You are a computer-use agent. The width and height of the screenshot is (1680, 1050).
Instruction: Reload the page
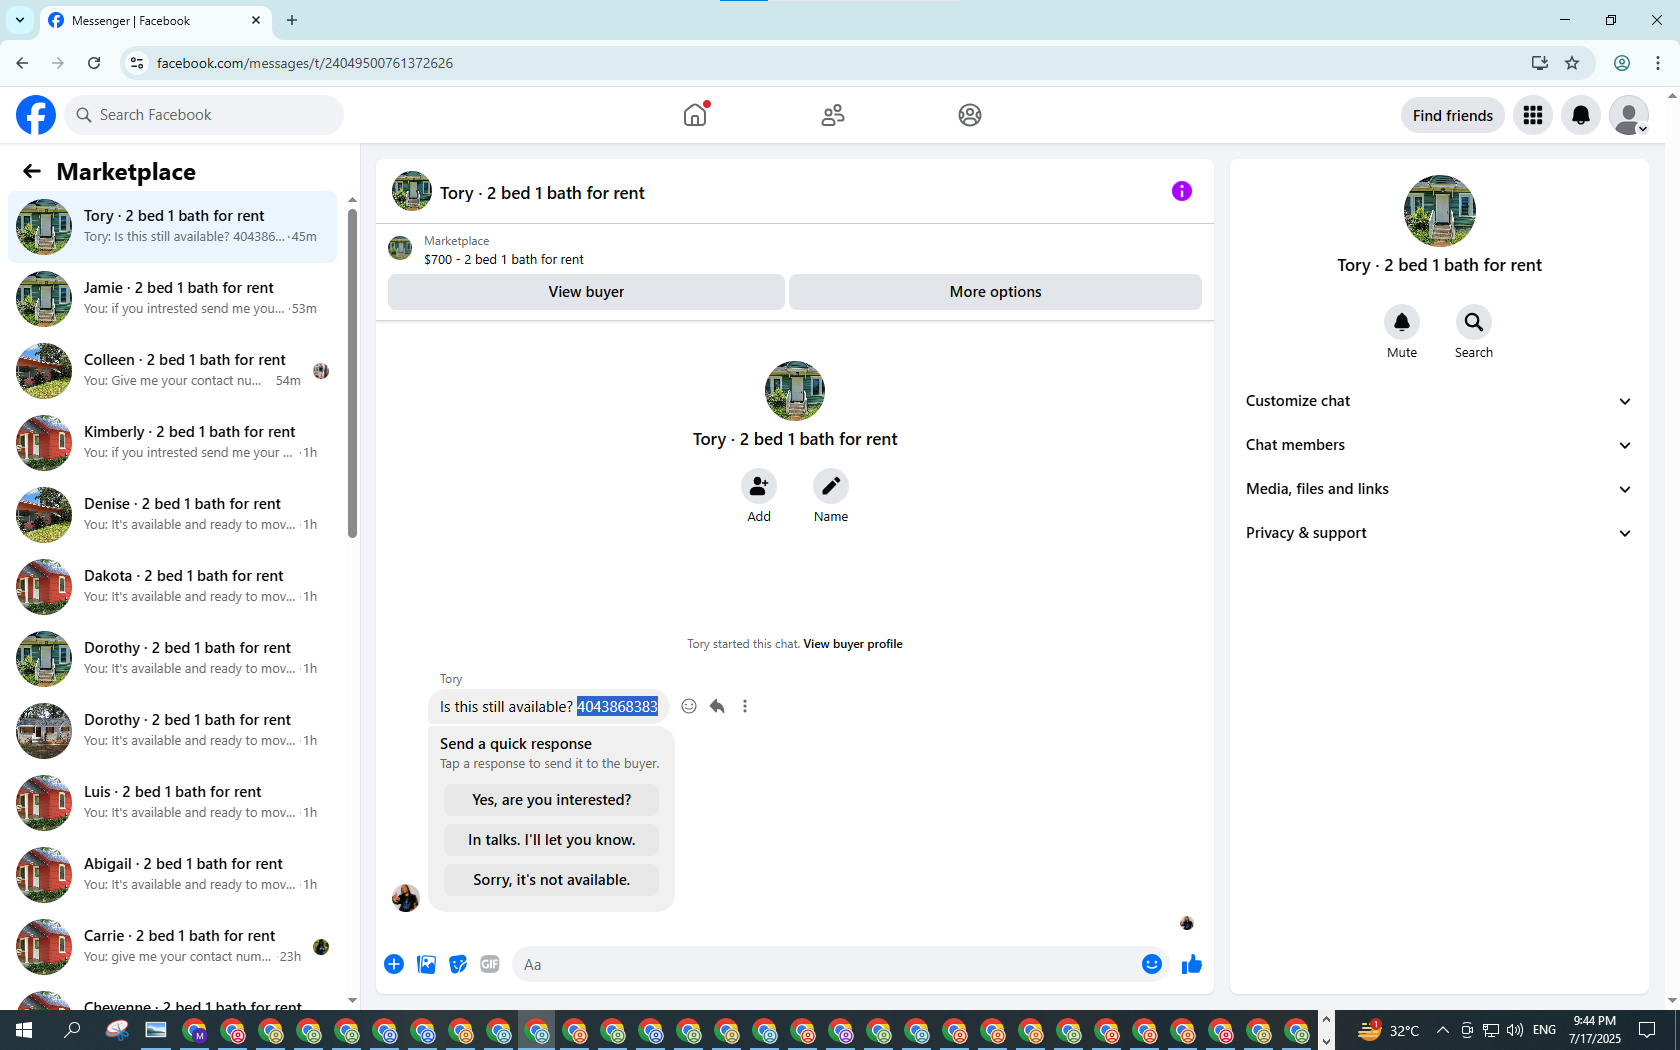click(94, 63)
